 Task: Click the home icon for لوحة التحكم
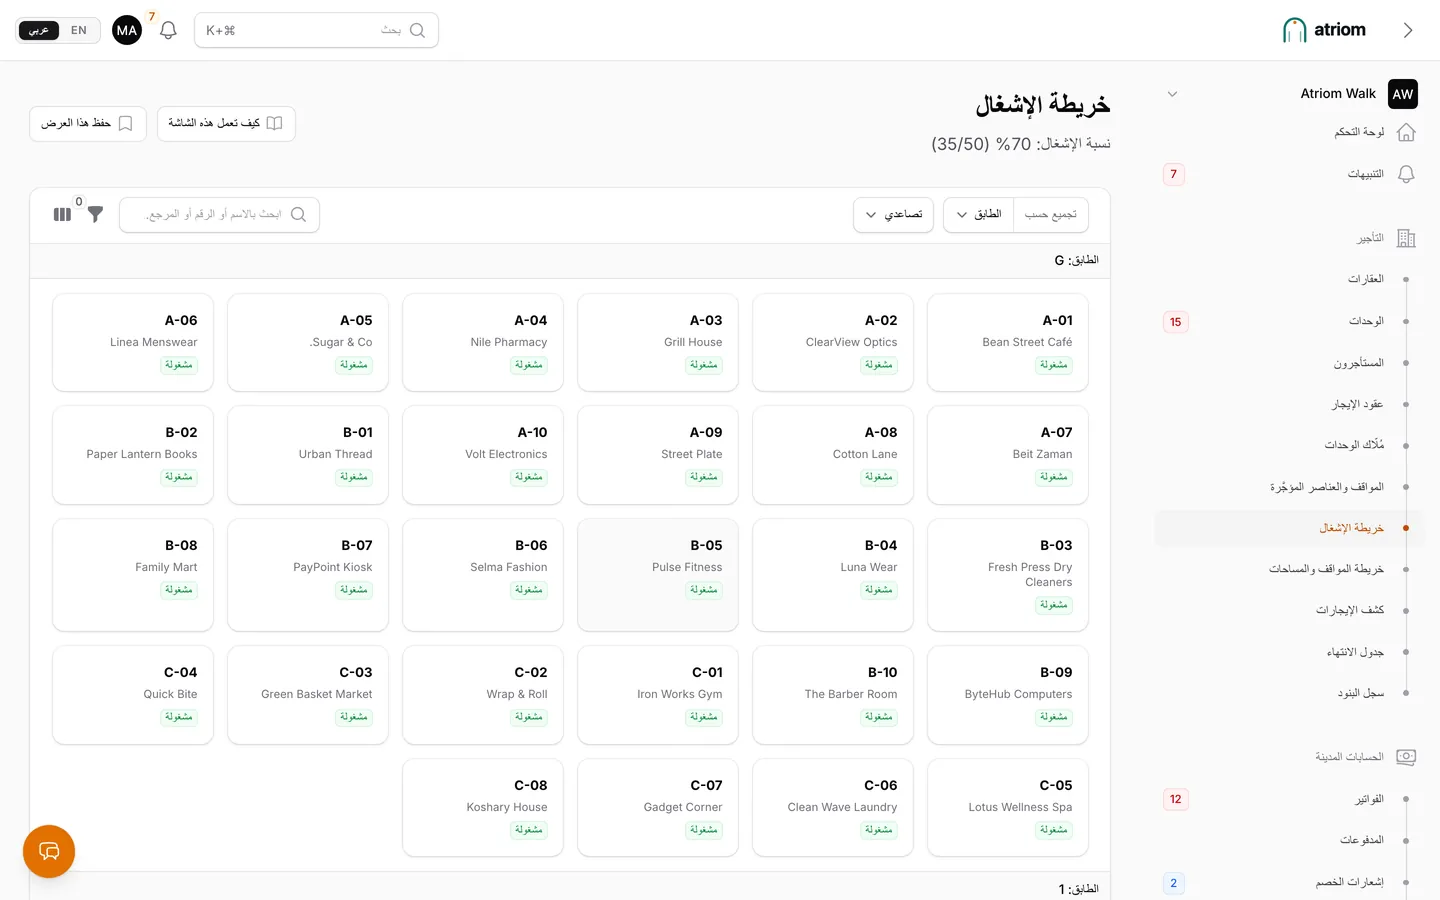point(1406,132)
